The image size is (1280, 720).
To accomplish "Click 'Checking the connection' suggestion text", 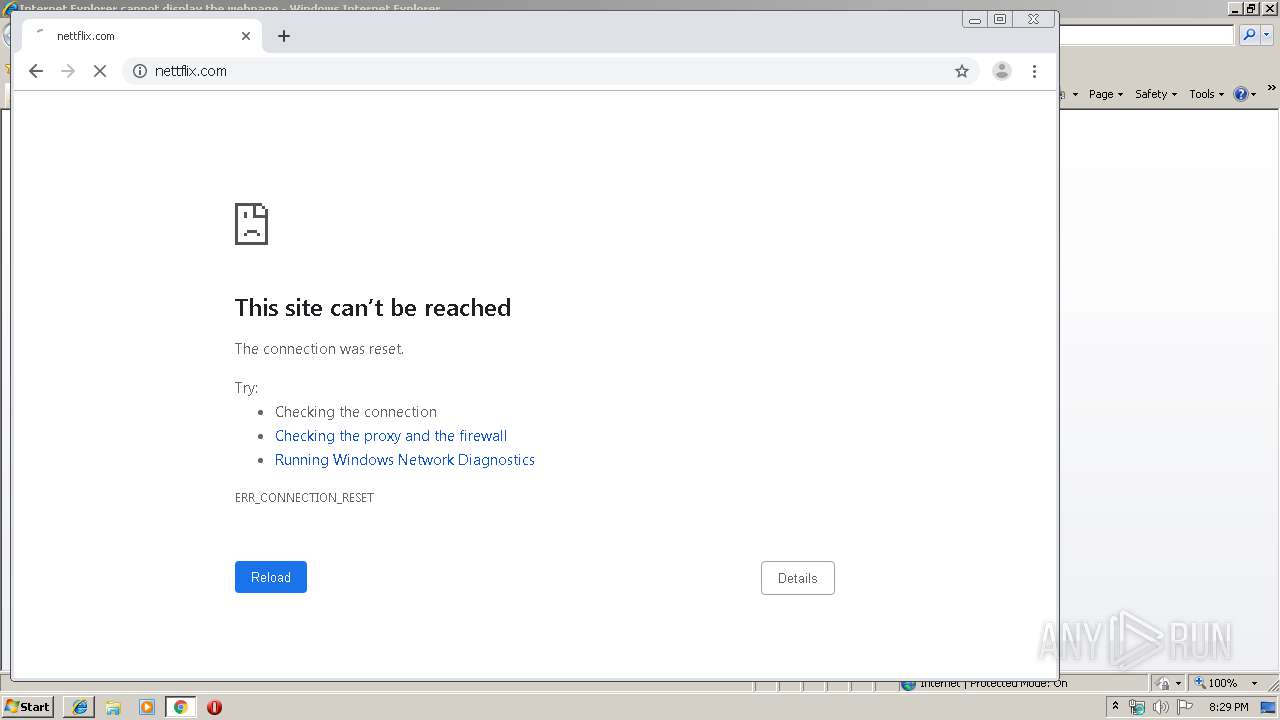I will [356, 412].
